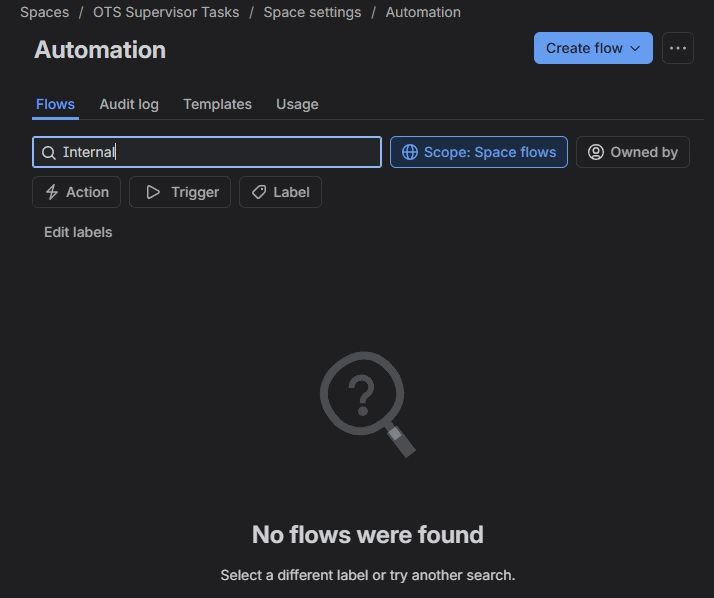Viewport: 714px width, 598px height.
Task: Click the 'Select a different label' hint text
Action: 367,575
